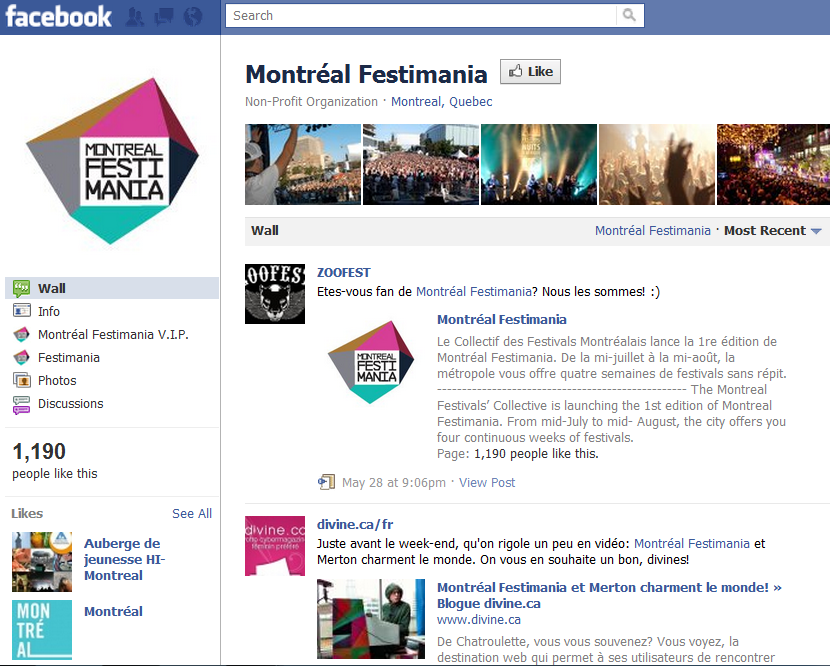The image size is (830, 666).
Task: Open the Most Recent wall filter dropdown
Action: pos(773,231)
